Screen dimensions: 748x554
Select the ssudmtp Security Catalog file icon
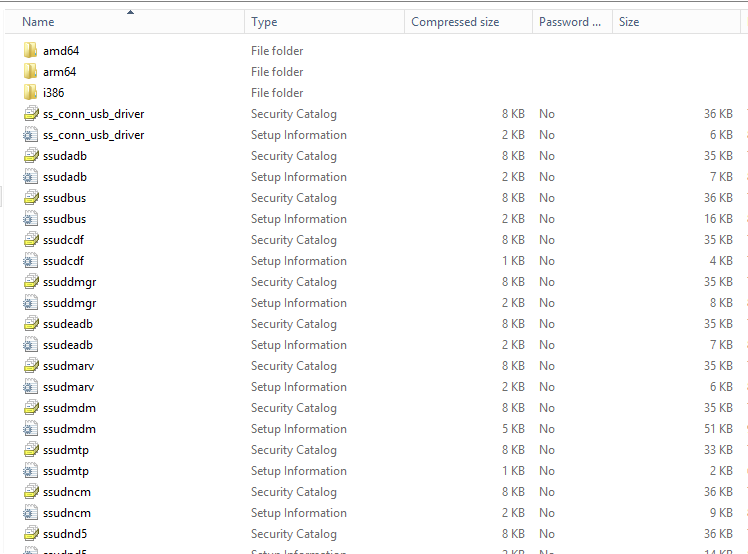(x=30, y=450)
